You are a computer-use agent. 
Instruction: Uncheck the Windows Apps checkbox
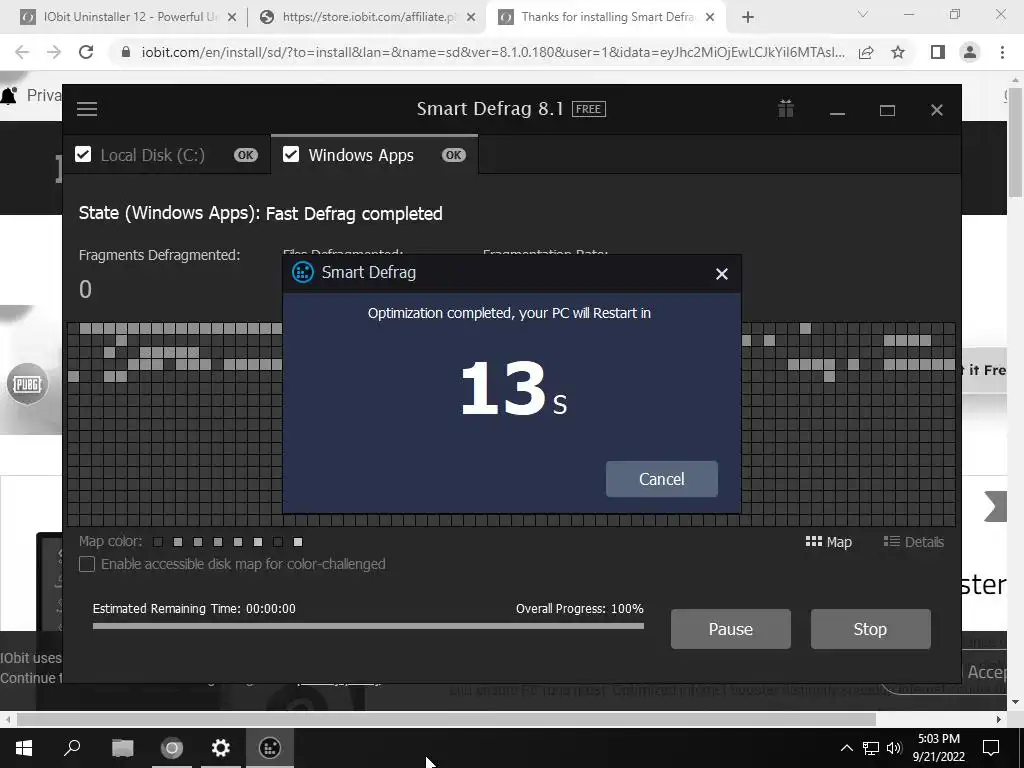click(291, 155)
